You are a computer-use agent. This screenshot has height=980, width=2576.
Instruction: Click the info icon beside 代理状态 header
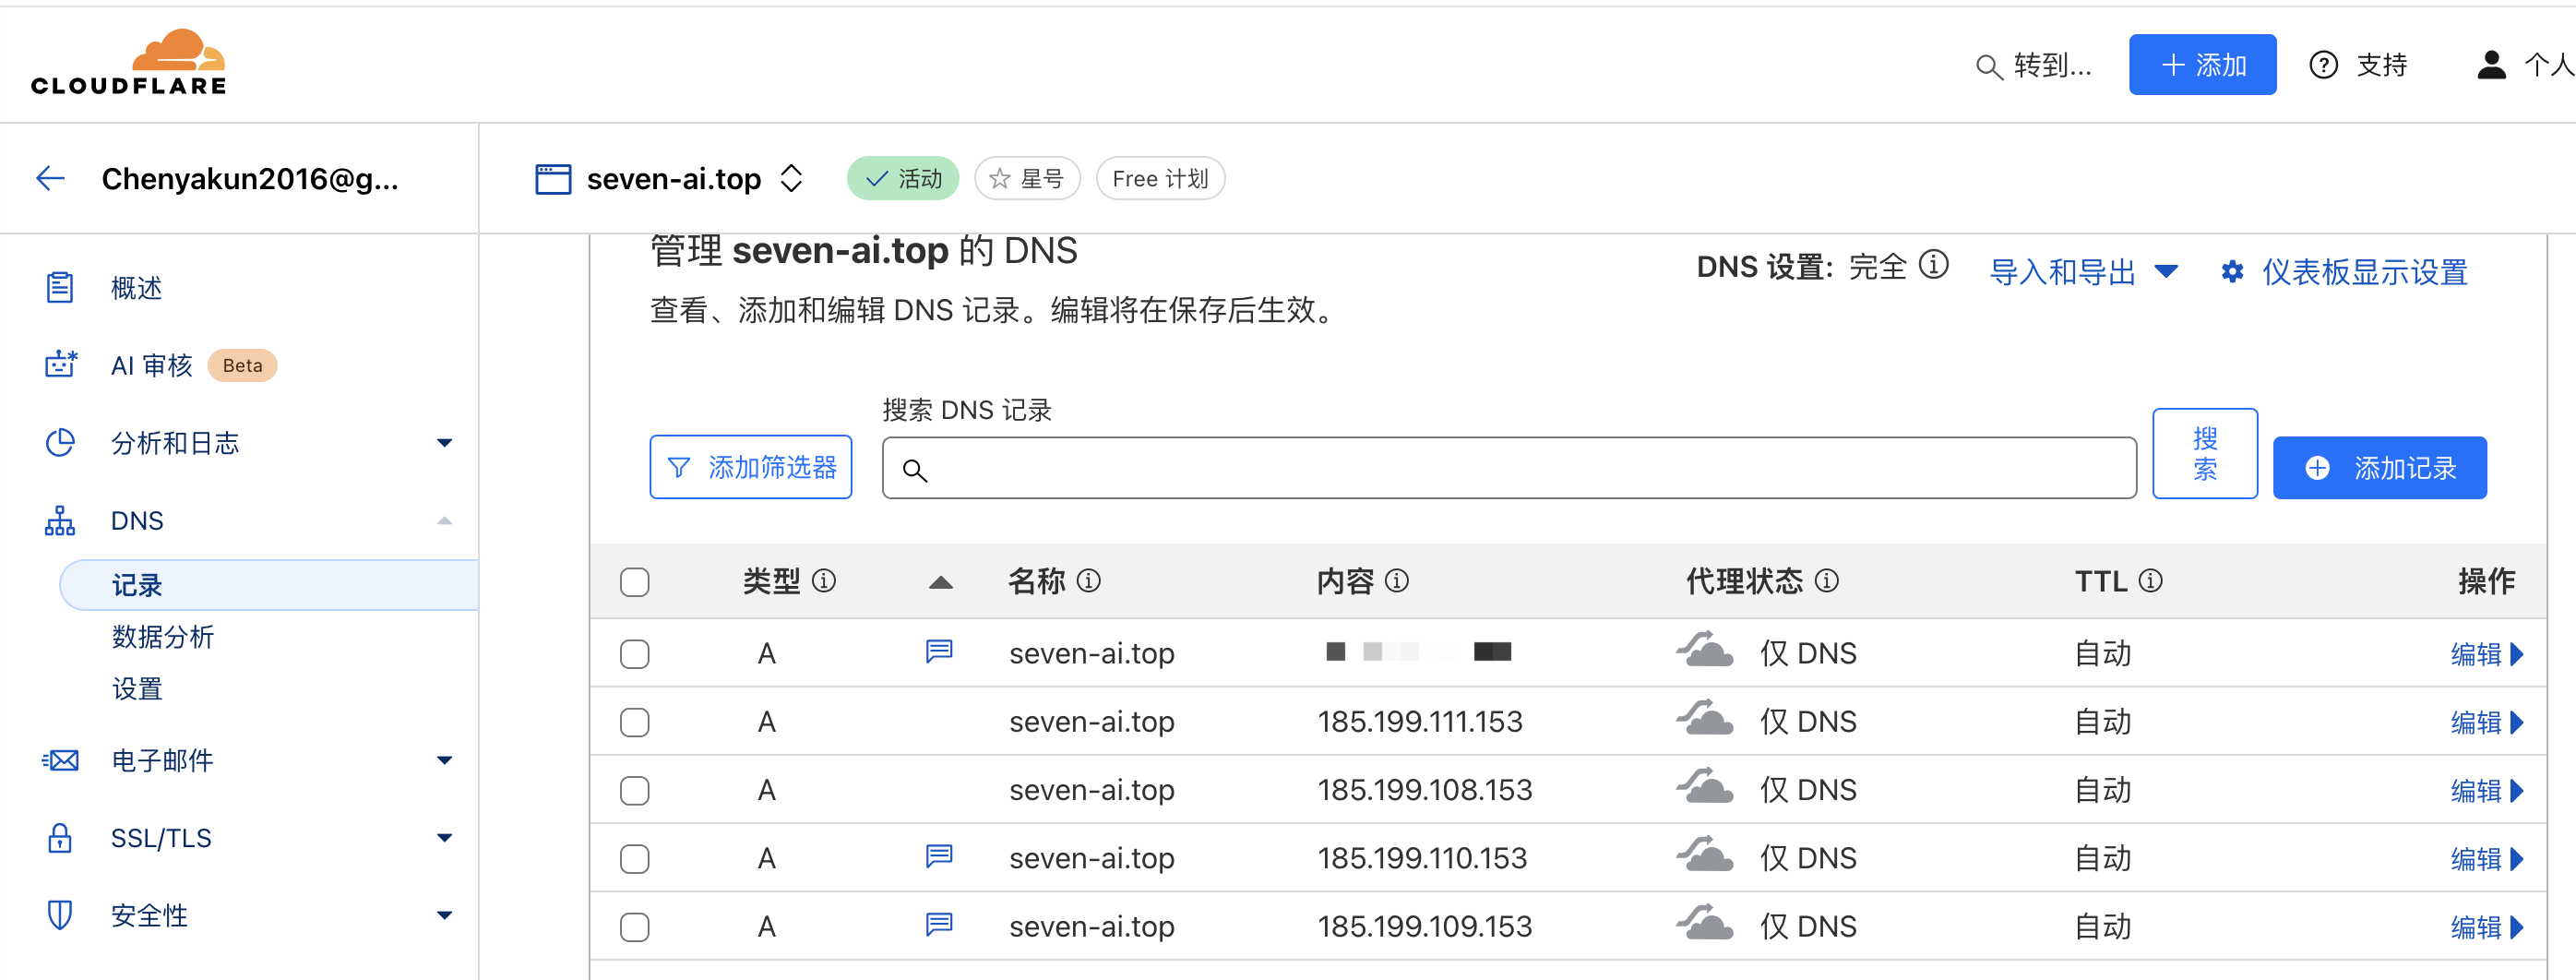(x=1826, y=580)
